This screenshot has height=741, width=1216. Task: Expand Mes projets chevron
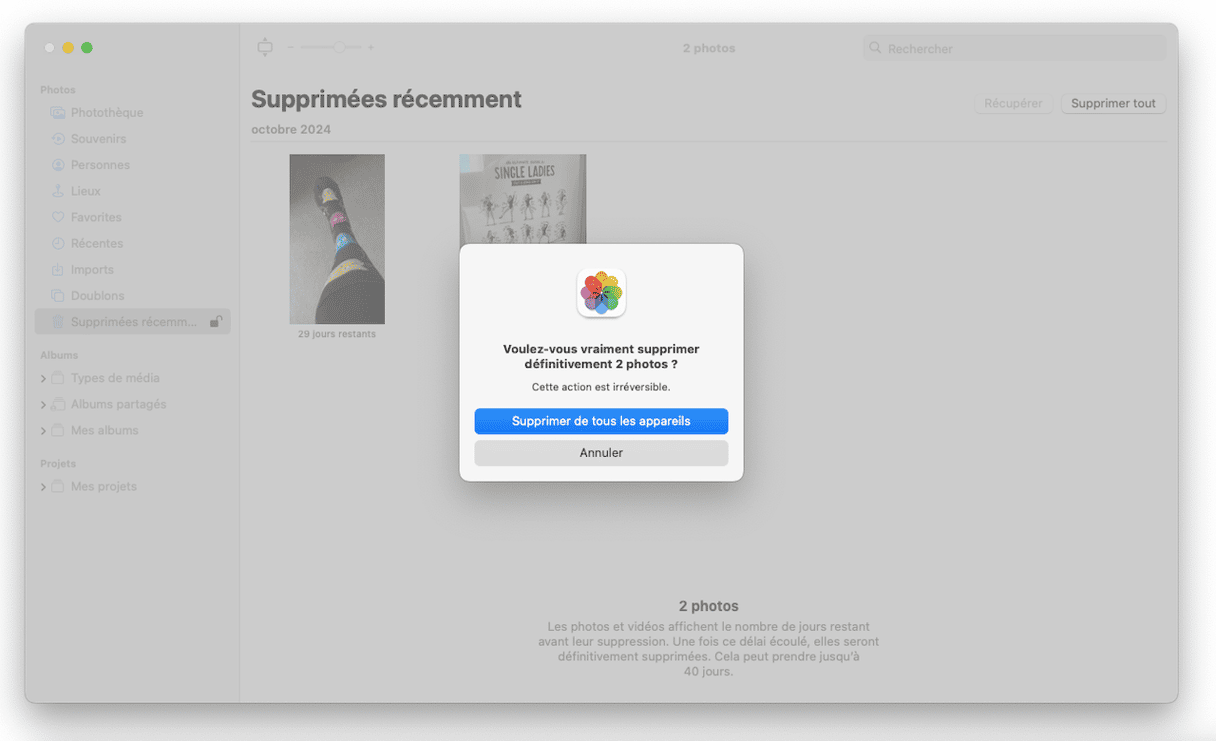coord(43,487)
